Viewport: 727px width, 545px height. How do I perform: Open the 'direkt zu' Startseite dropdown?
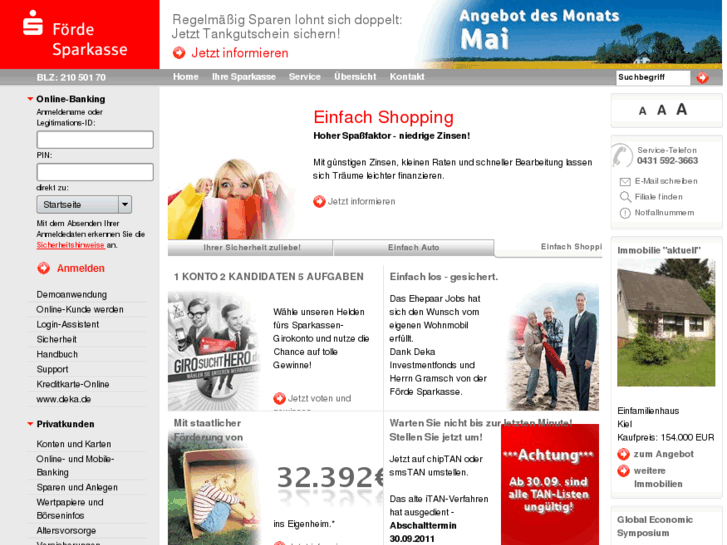click(84, 205)
